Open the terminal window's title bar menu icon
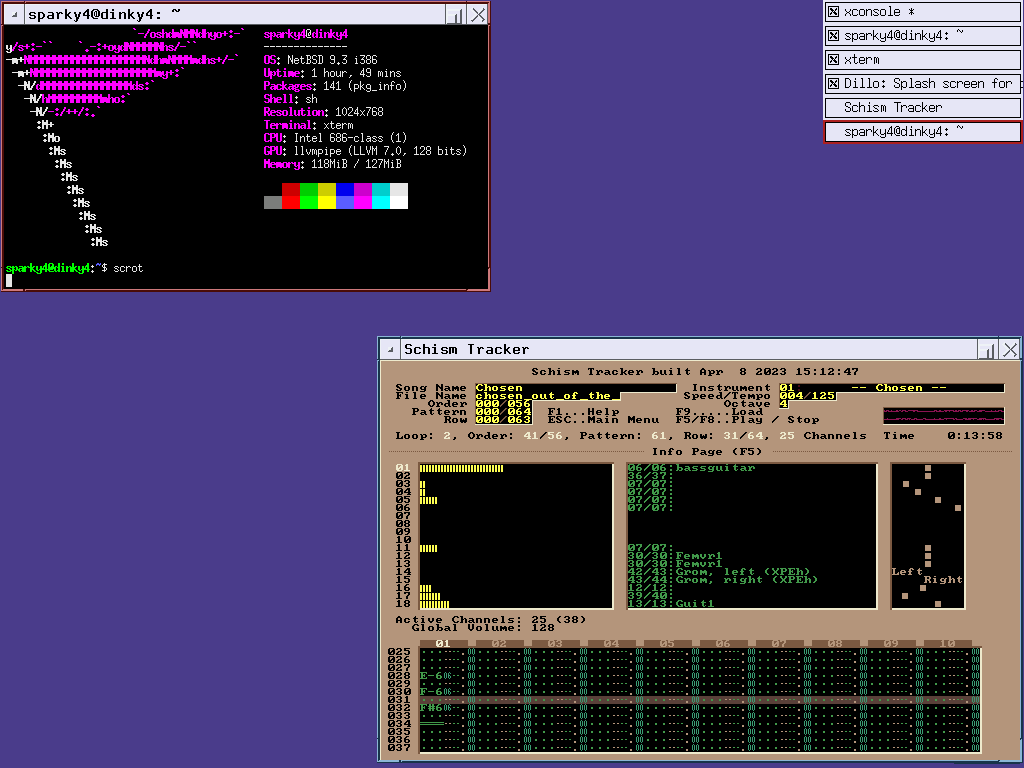 click(x=14, y=15)
